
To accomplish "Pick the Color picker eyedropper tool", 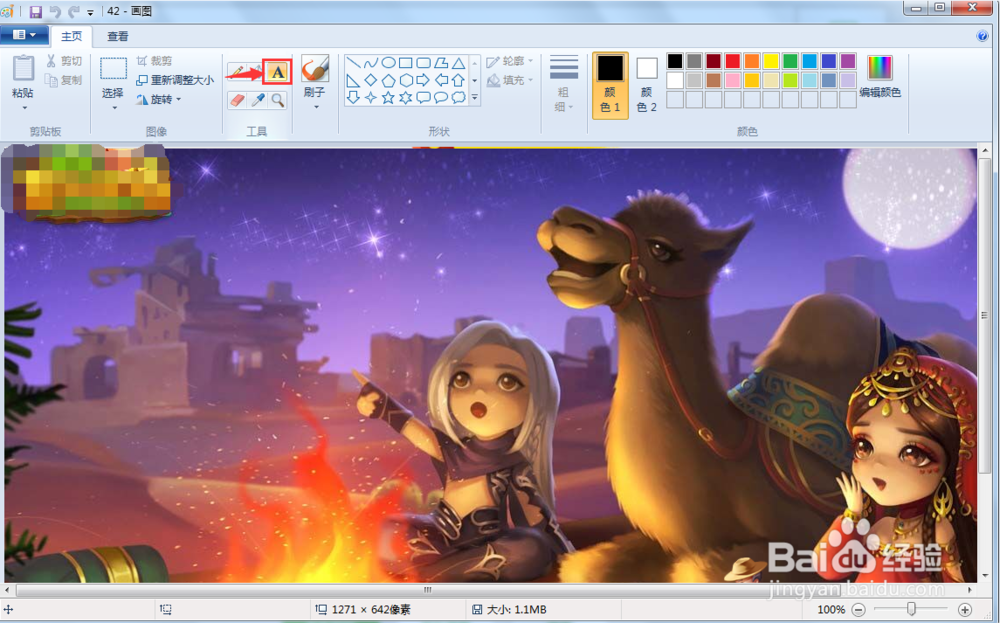I will [x=258, y=100].
